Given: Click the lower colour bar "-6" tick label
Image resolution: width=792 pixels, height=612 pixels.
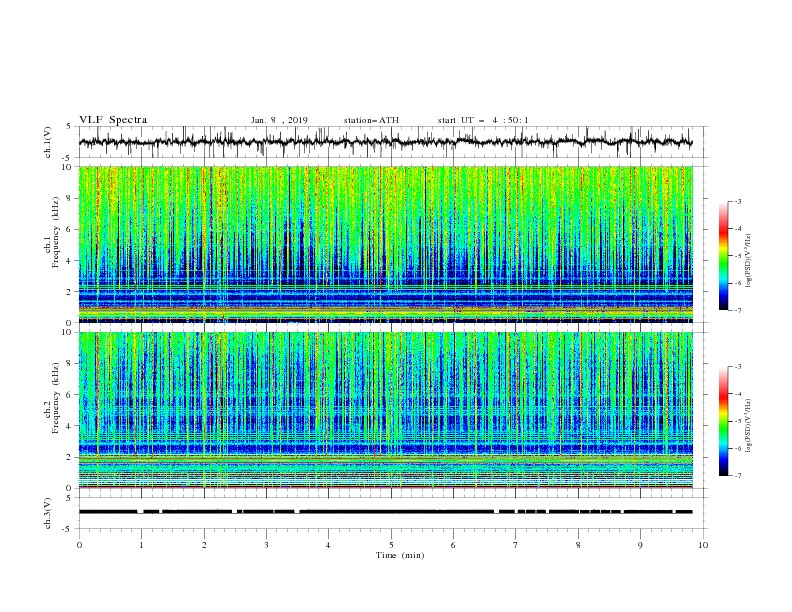Looking at the screenshot, I should [x=737, y=448].
